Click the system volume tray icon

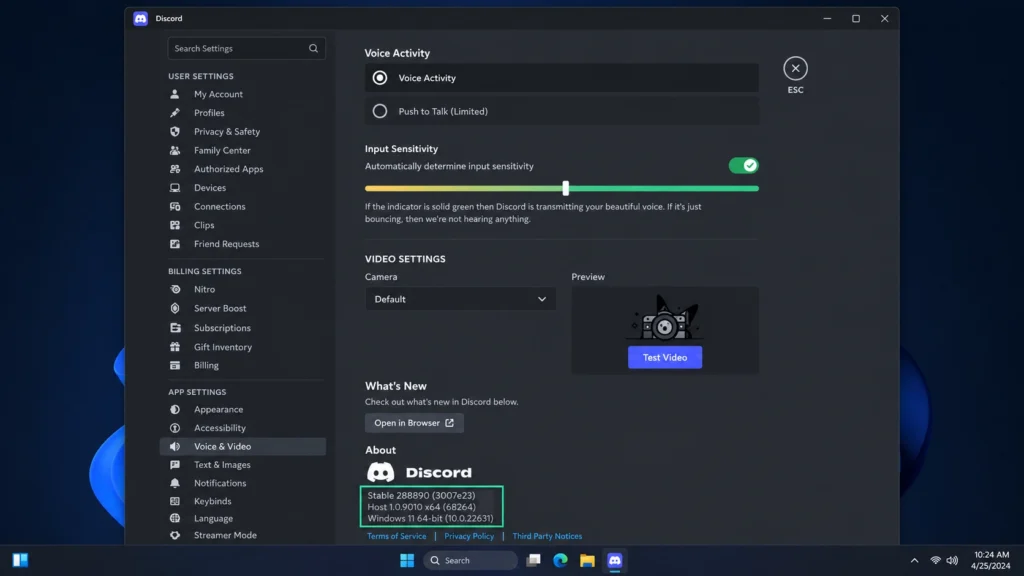click(x=952, y=560)
